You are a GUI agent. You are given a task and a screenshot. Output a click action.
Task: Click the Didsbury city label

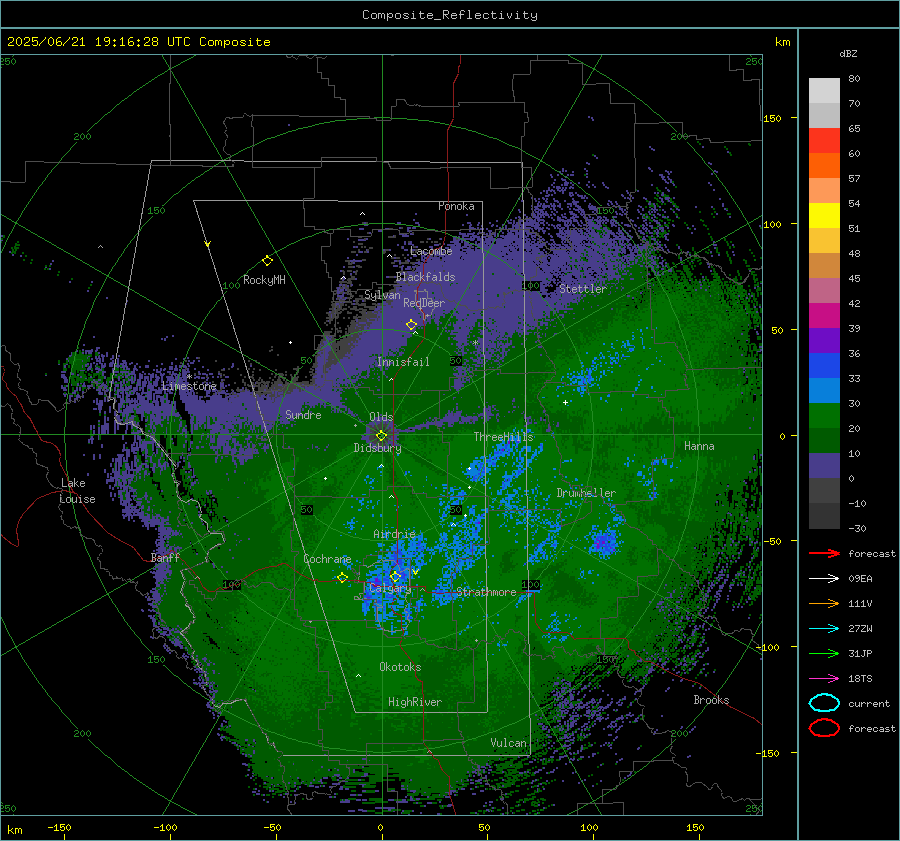pyautogui.click(x=377, y=448)
